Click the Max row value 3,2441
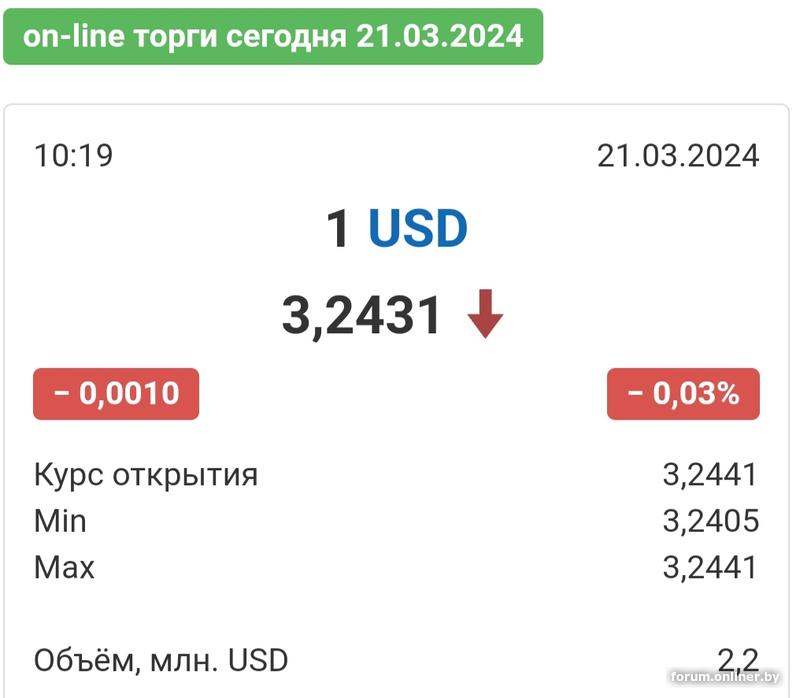This screenshot has height=698, width=800. [x=710, y=568]
